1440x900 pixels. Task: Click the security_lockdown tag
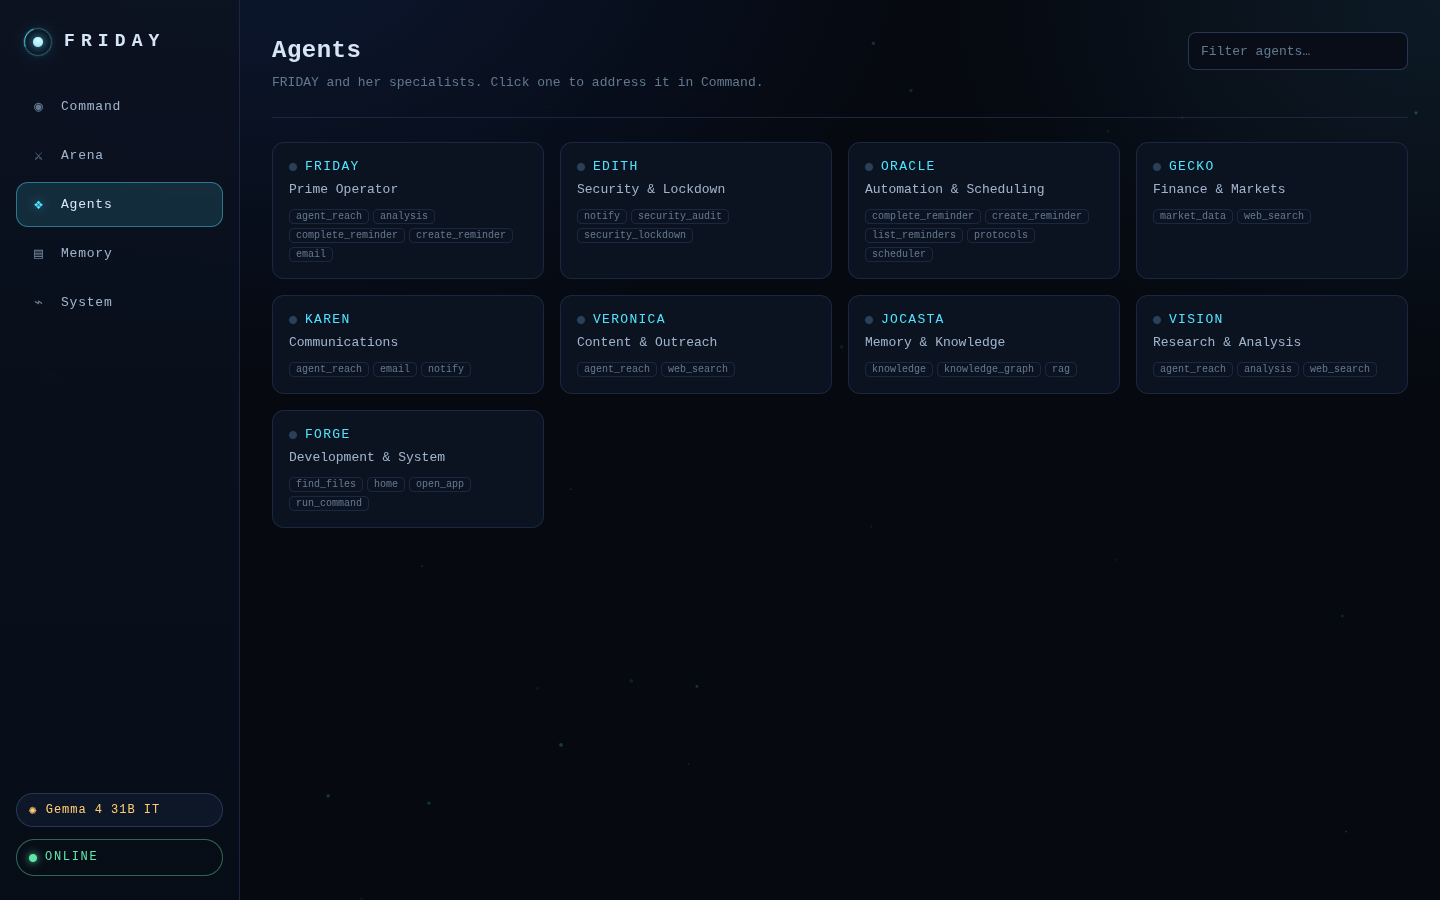point(635,235)
